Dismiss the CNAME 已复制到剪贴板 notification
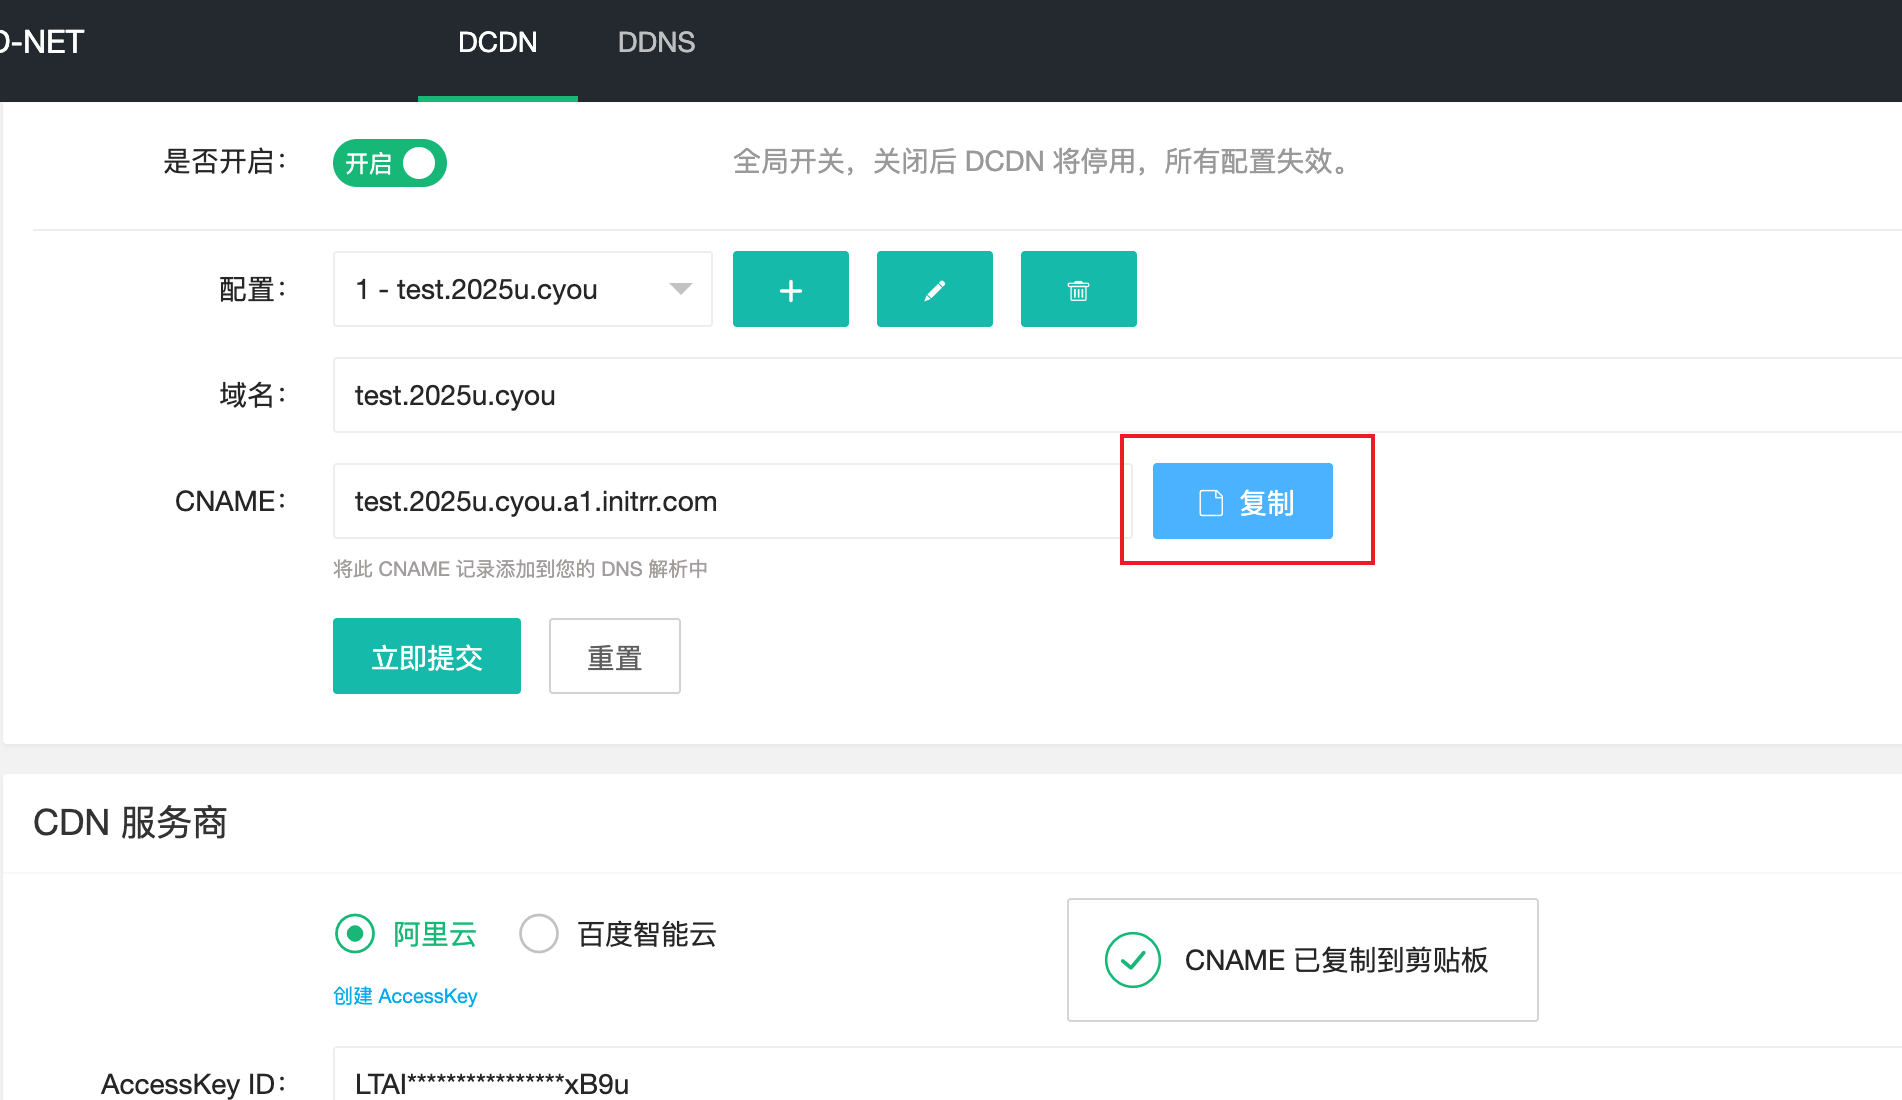The height and width of the screenshot is (1100, 1902). (x=1302, y=959)
